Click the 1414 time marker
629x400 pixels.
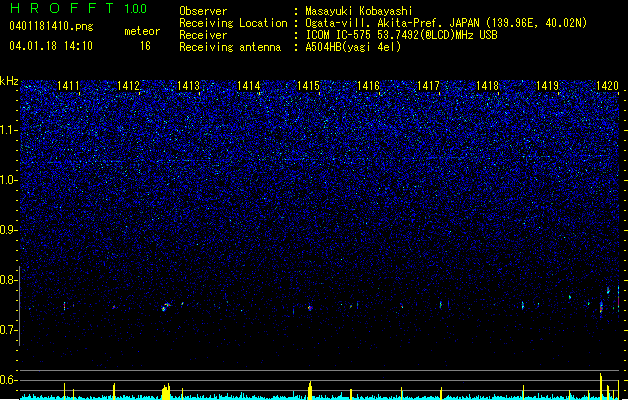click(248, 86)
